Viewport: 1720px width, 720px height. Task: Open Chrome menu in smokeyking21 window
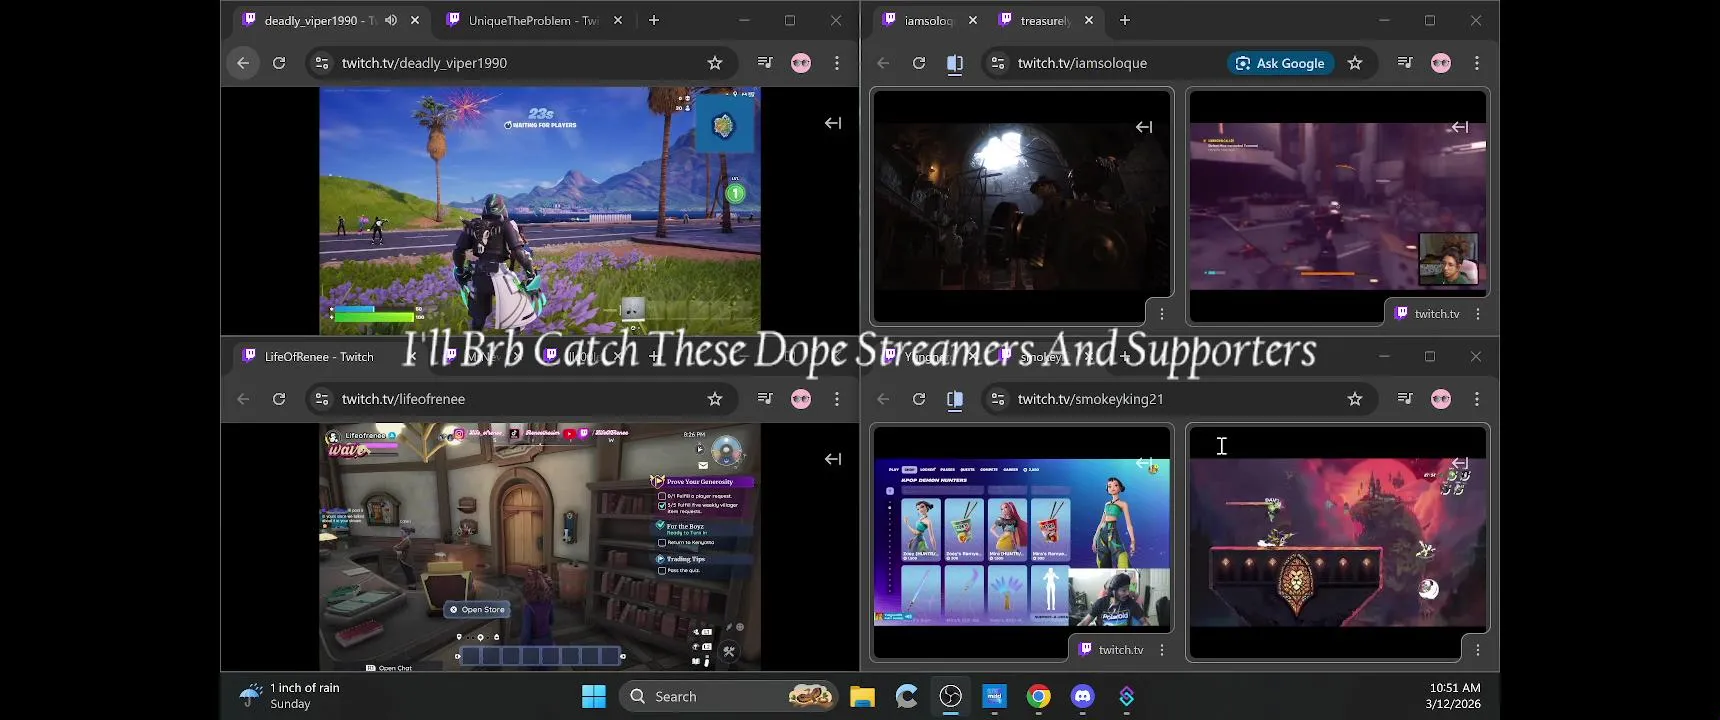pos(1477,399)
